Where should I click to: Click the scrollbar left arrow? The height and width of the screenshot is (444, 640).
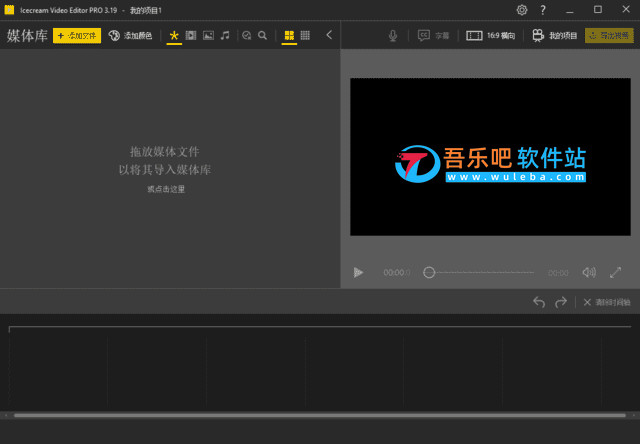[6, 415]
